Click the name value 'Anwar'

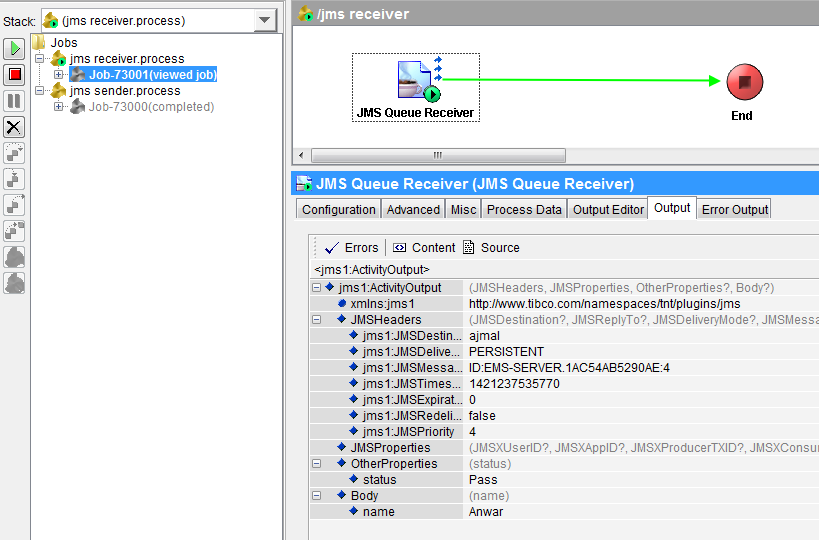(x=486, y=512)
